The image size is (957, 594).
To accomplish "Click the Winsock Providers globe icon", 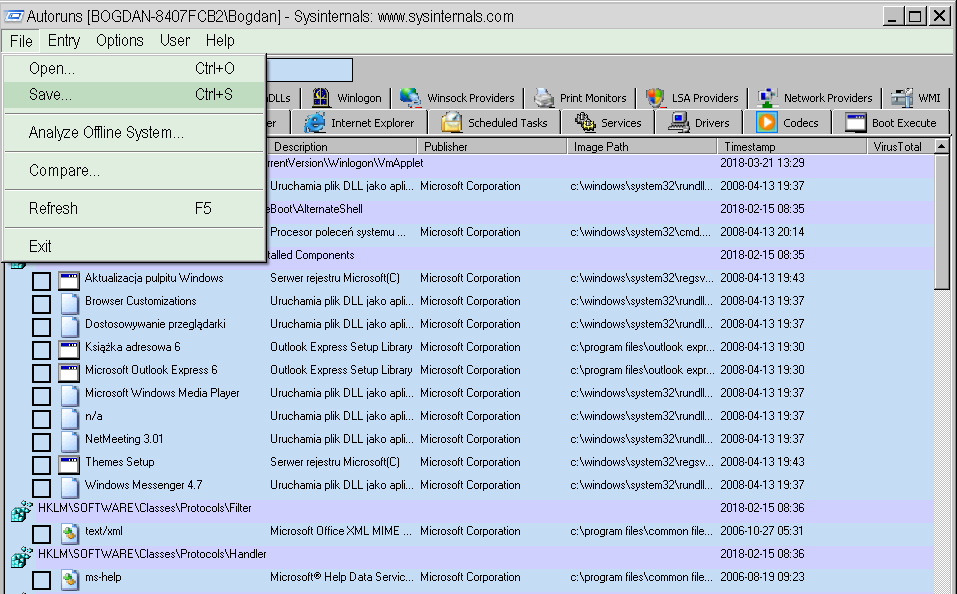I will click(x=410, y=98).
